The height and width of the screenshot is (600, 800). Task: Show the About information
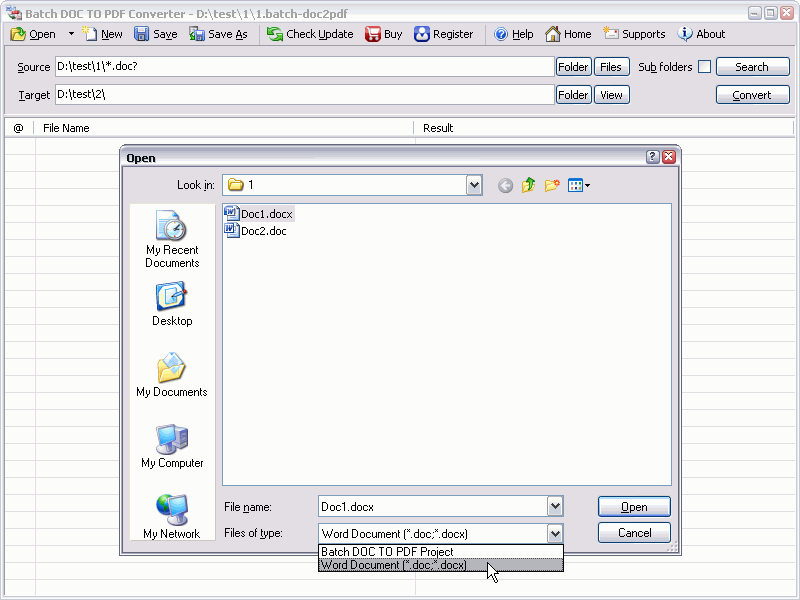click(x=701, y=34)
